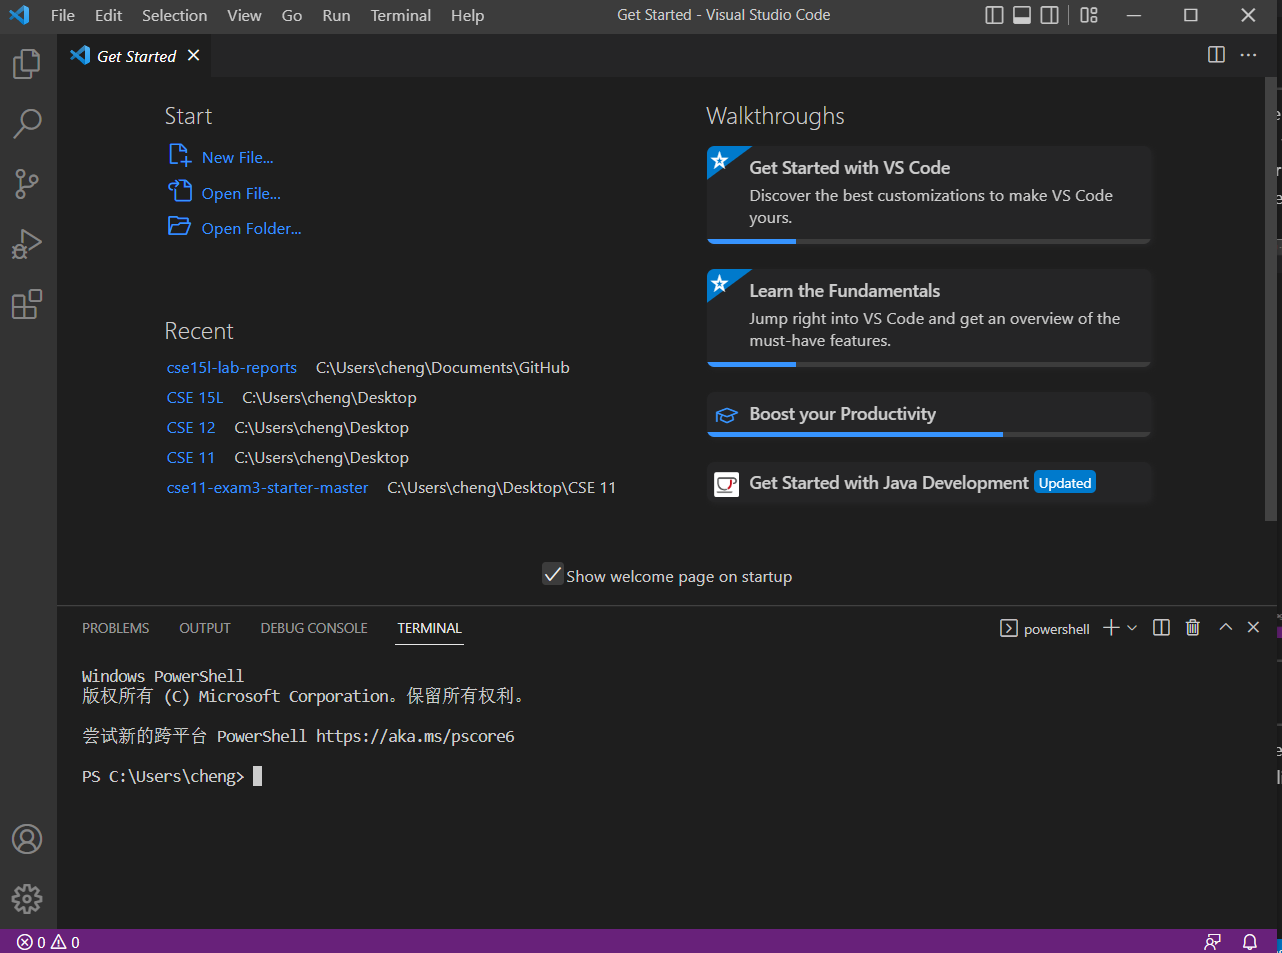Open recent CSE 15L folder

click(x=195, y=398)
